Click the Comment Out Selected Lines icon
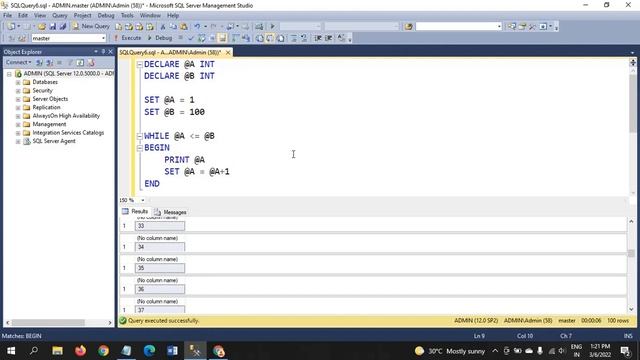The image size is (640, 360). [x=294, y=38]
